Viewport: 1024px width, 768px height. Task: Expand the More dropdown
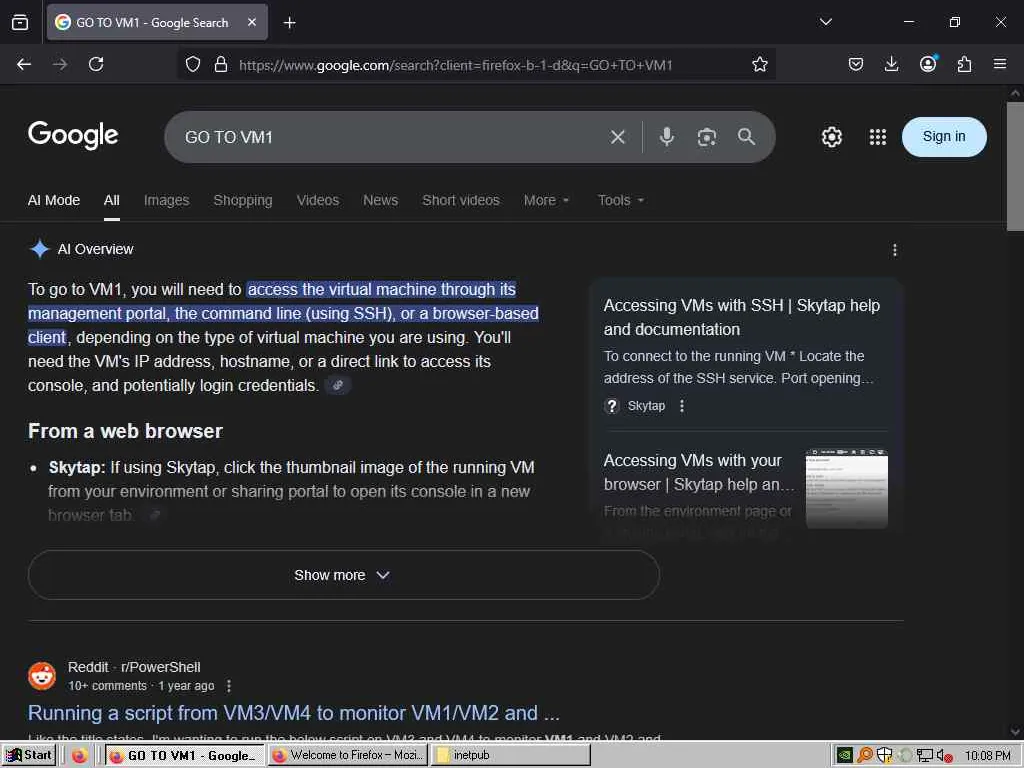pos(547,200)
